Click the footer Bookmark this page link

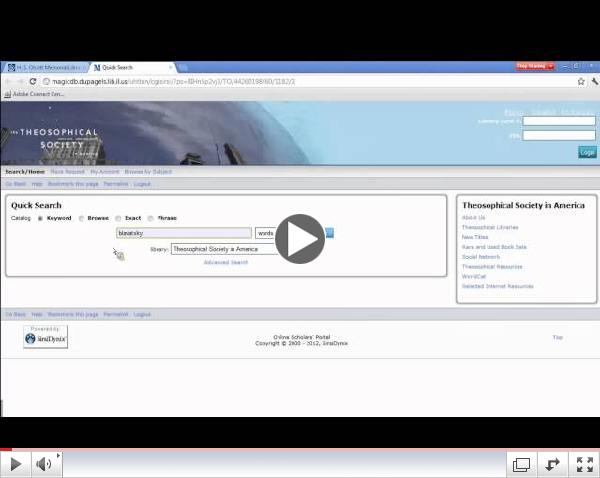pos(73,314)
